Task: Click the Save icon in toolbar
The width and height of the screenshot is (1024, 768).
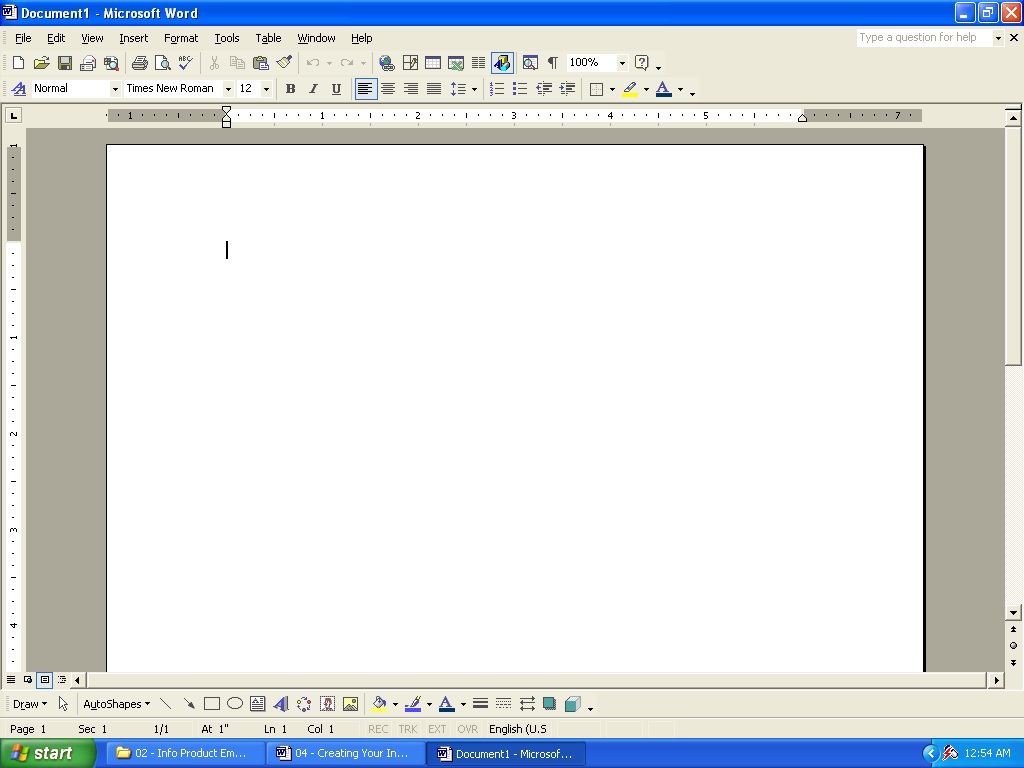Action: [x=65, y=63]
